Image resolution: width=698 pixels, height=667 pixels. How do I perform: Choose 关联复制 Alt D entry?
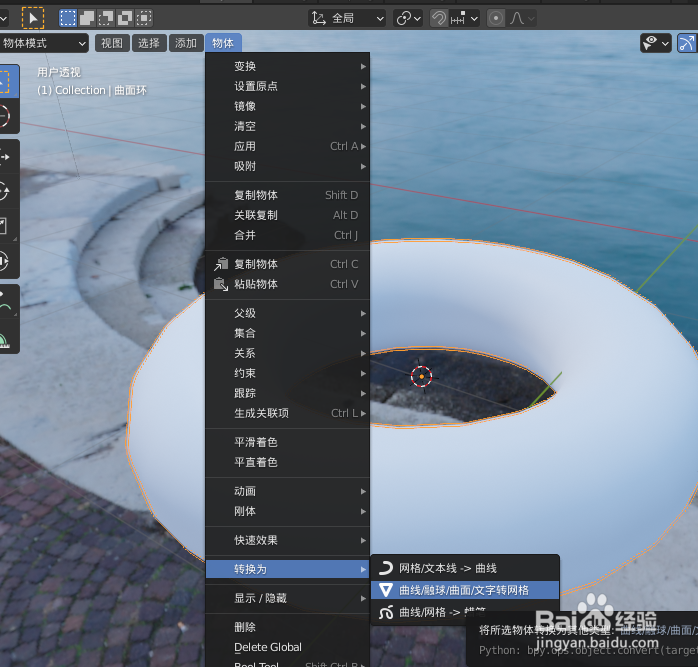point(288,215)
